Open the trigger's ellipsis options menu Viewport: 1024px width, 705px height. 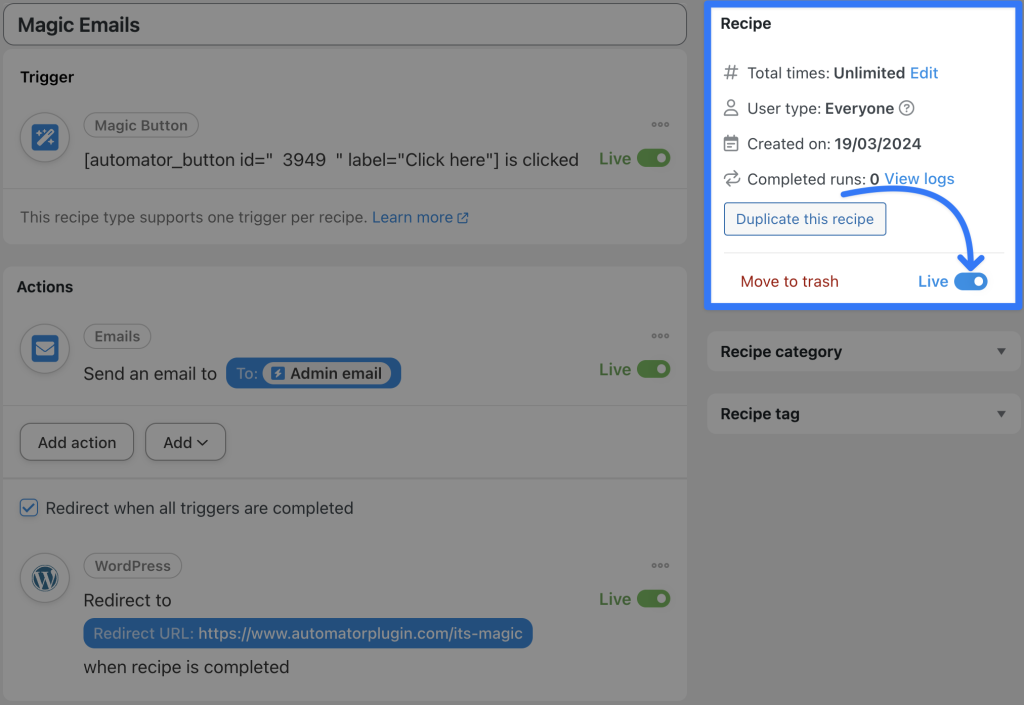(x=660, y=124)
